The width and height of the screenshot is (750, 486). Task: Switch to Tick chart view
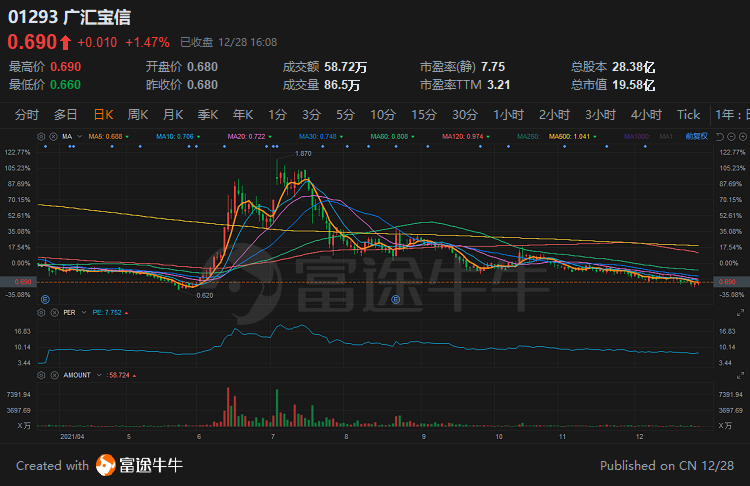(688, 115)
